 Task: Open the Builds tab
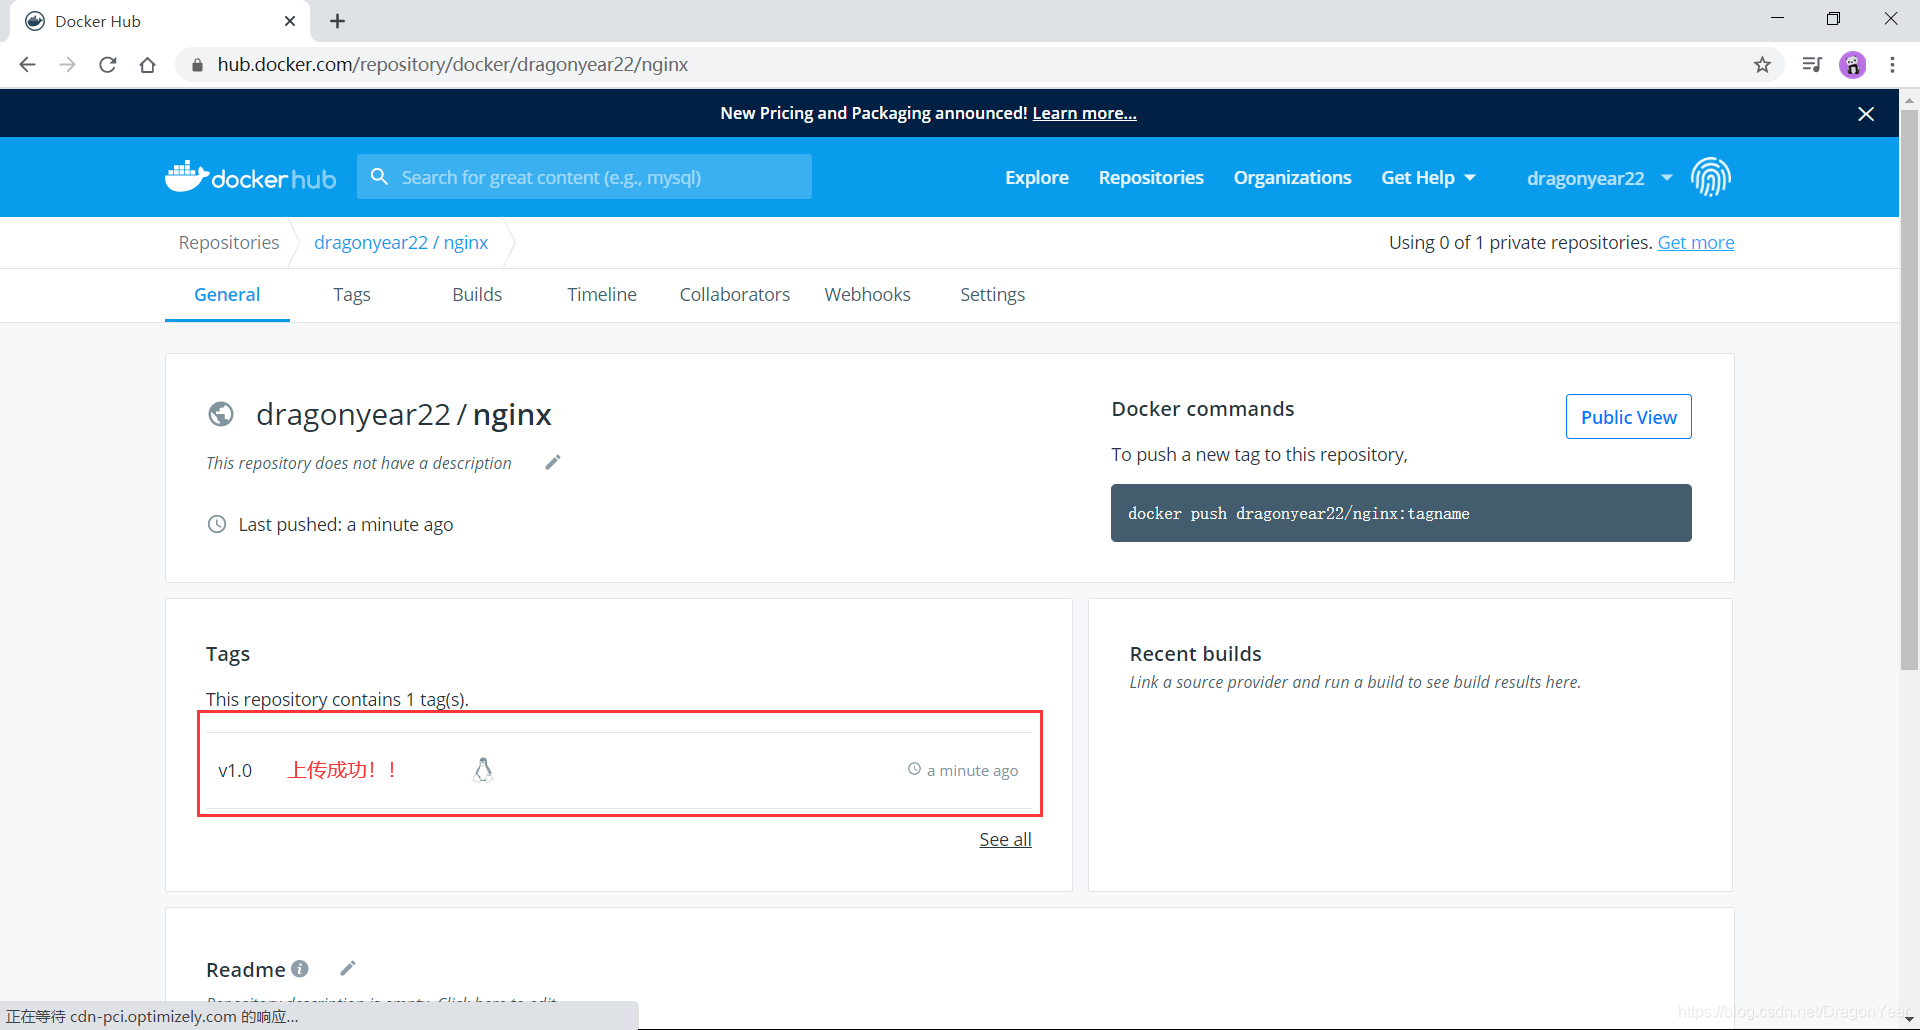477,295
